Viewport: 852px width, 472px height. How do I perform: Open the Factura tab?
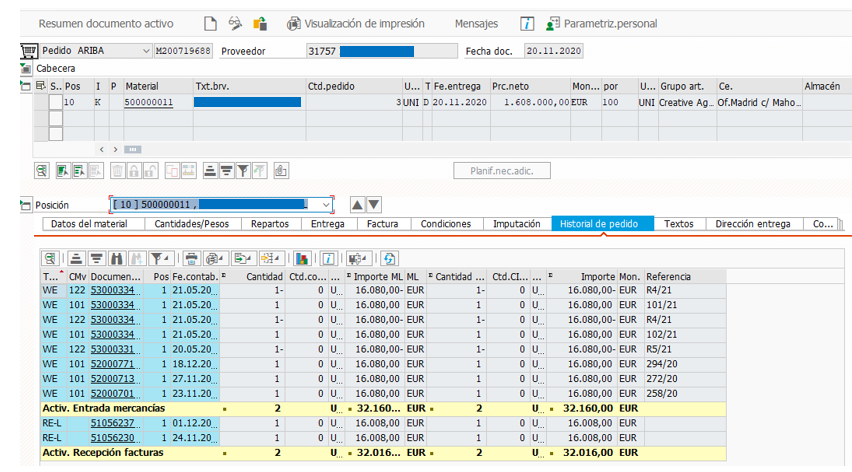383,224
